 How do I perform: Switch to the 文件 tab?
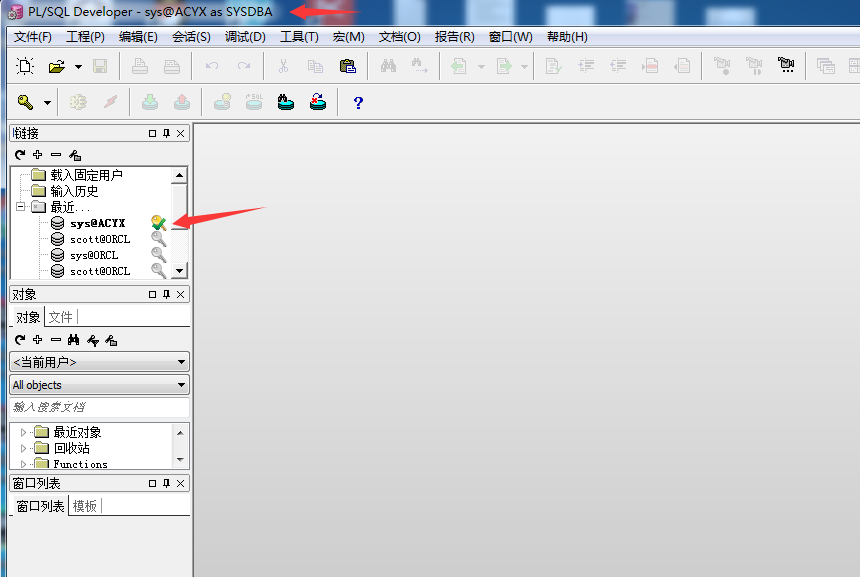[x=60, y=317]
